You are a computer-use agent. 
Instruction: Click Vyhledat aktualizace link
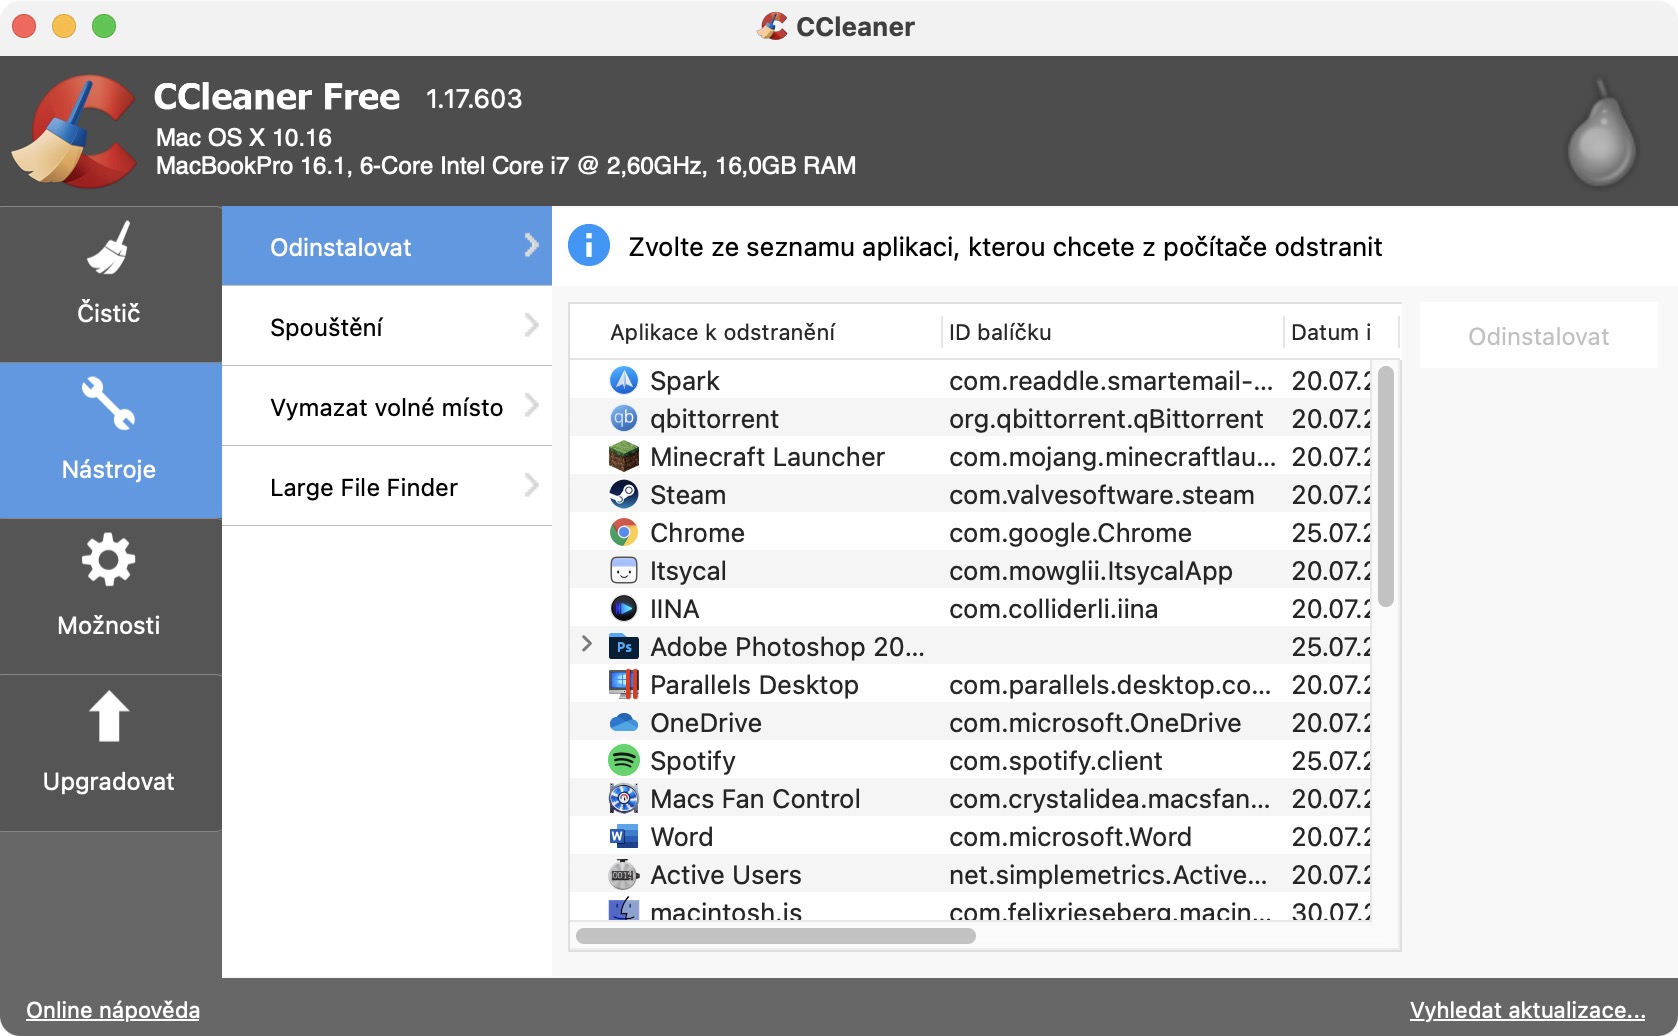tap(1527, 1010)
